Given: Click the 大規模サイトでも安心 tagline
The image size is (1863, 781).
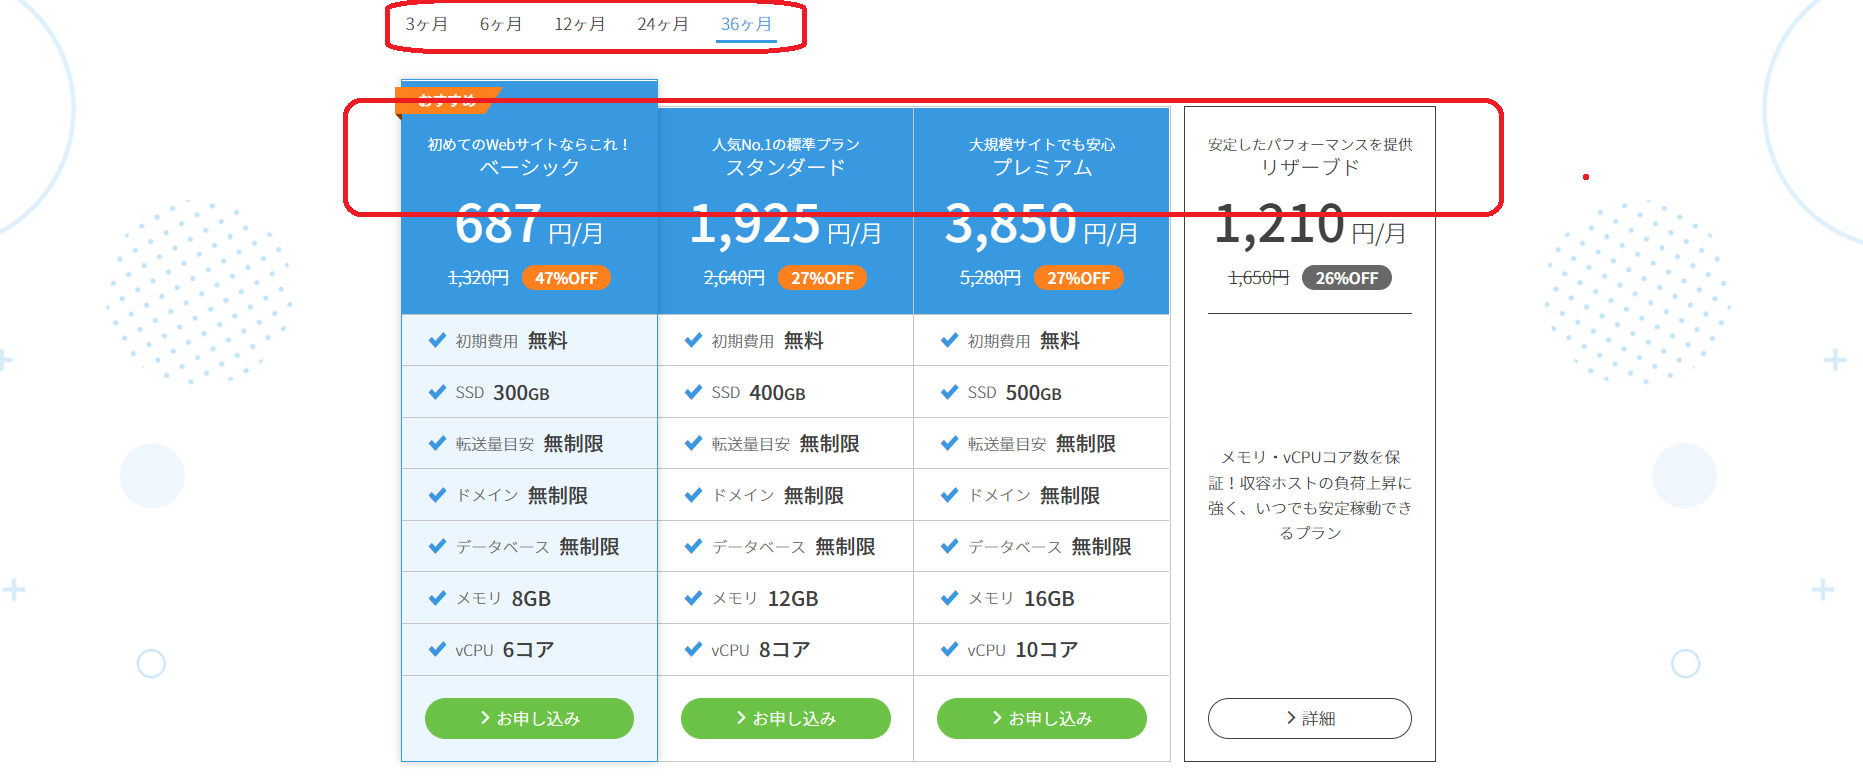Looking at the screenshot, I should [1041, 144].
